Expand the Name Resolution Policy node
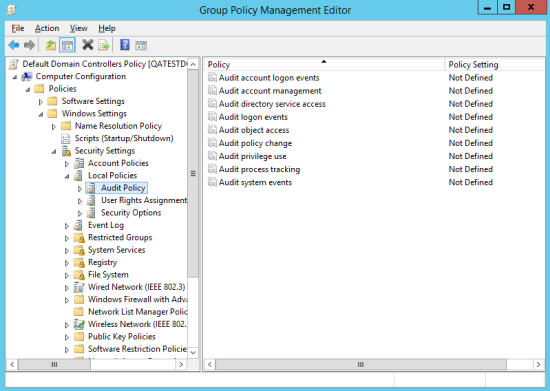The image size is (550, 391). (54, 127)
